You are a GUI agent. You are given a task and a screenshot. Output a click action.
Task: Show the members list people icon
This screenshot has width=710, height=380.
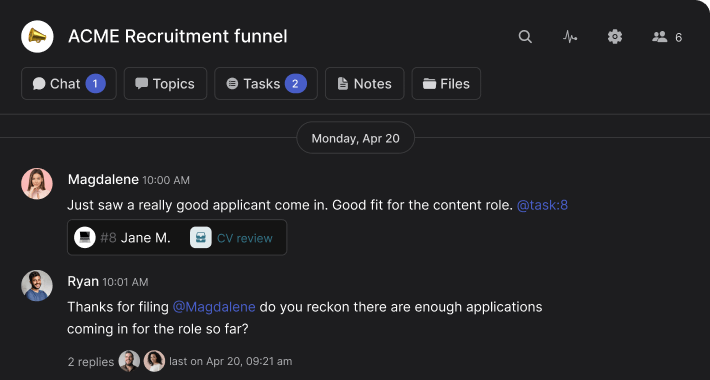[x=659, y=37]
